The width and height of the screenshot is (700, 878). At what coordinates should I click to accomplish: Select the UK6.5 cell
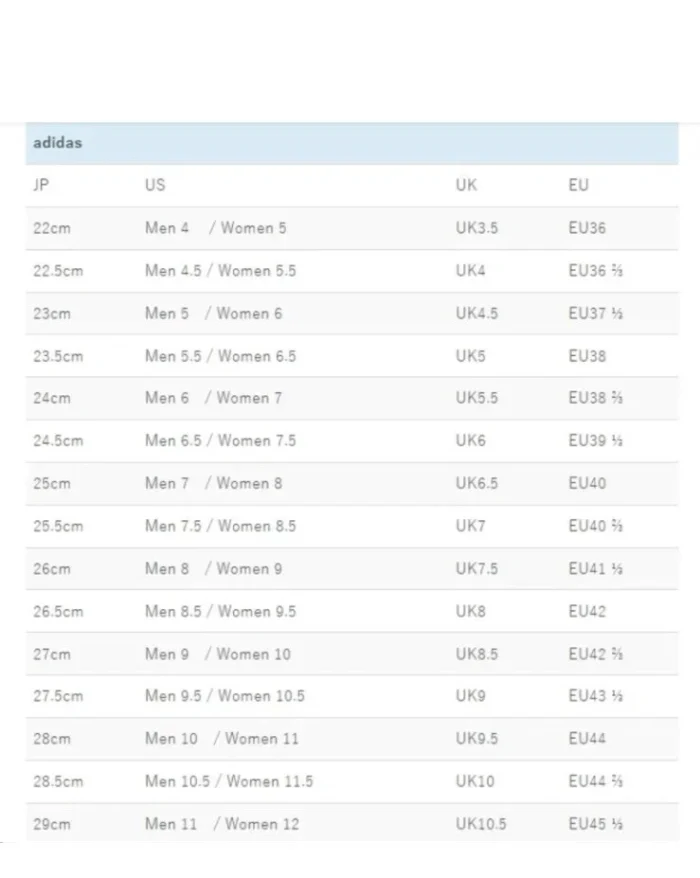click(477, 483)
